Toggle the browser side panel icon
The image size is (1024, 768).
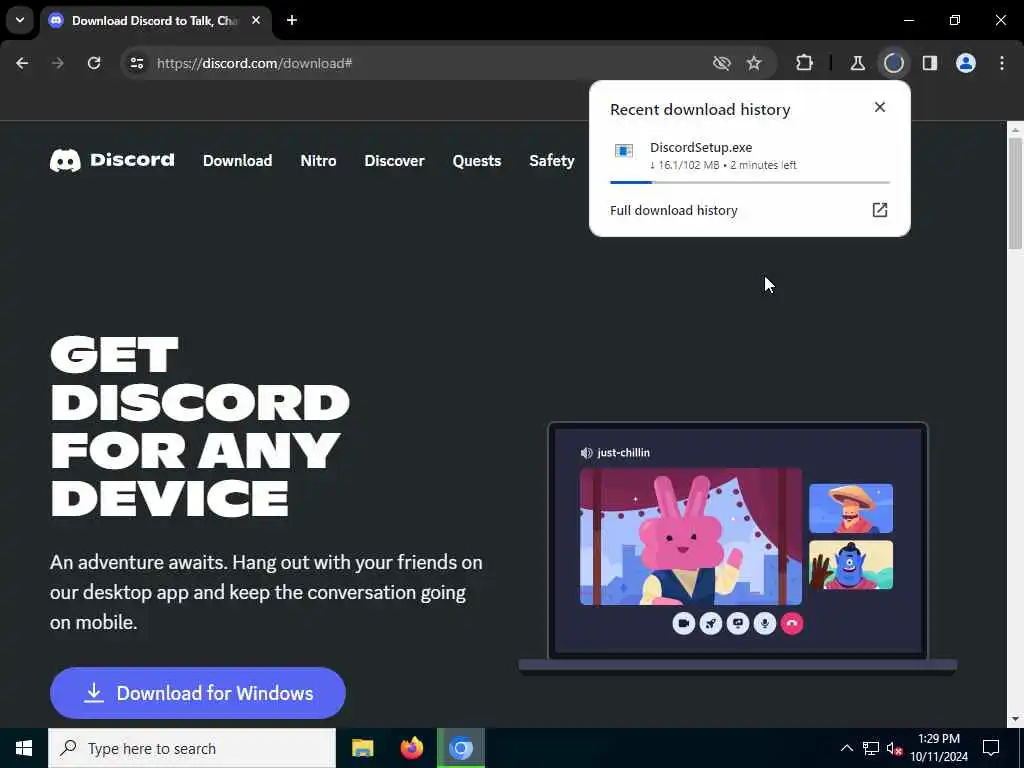click(930, 63)
